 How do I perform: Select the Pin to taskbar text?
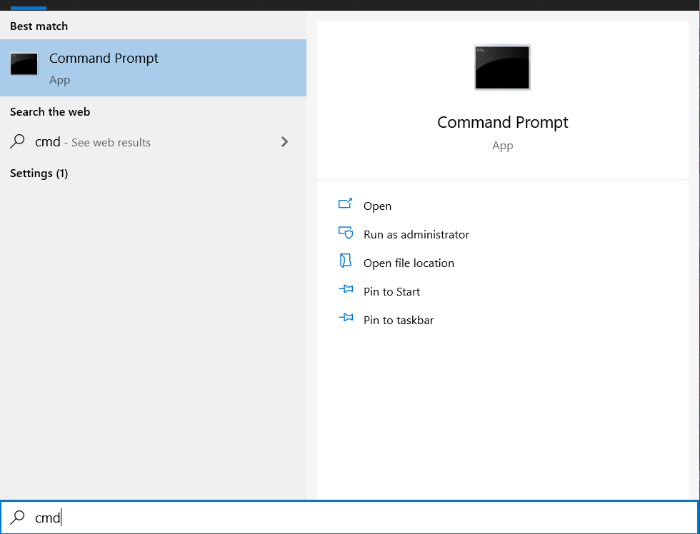pyautogui.click(x=398, y=320)
